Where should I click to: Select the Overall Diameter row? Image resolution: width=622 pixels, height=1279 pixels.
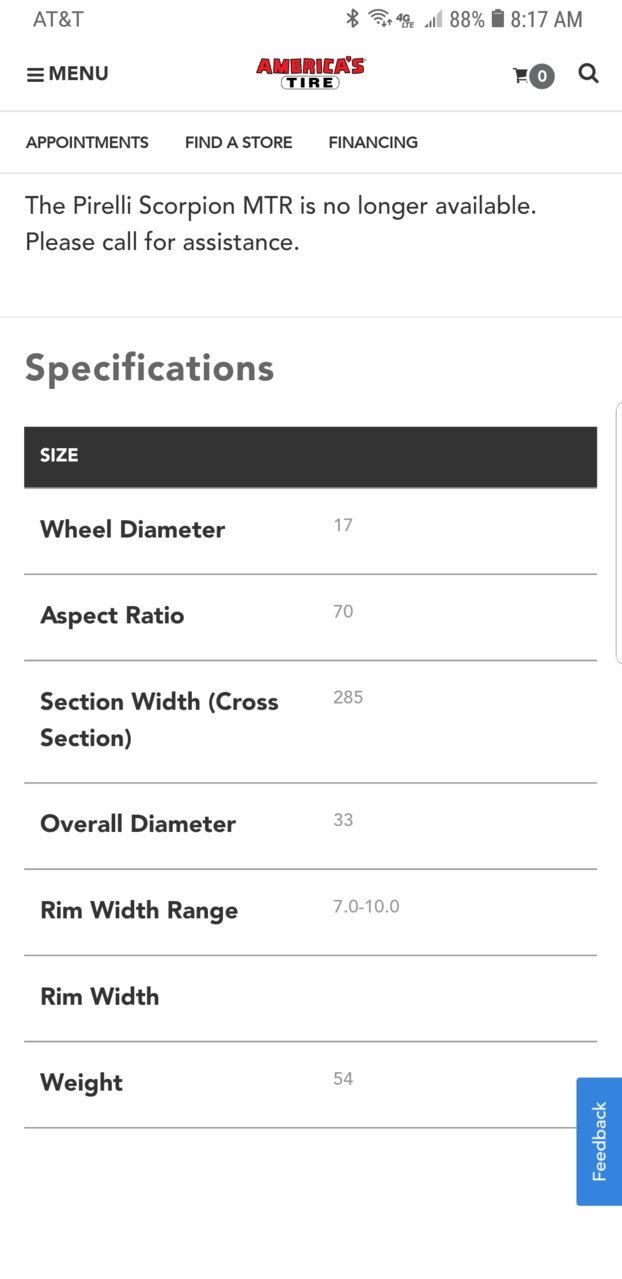point(310,826)
